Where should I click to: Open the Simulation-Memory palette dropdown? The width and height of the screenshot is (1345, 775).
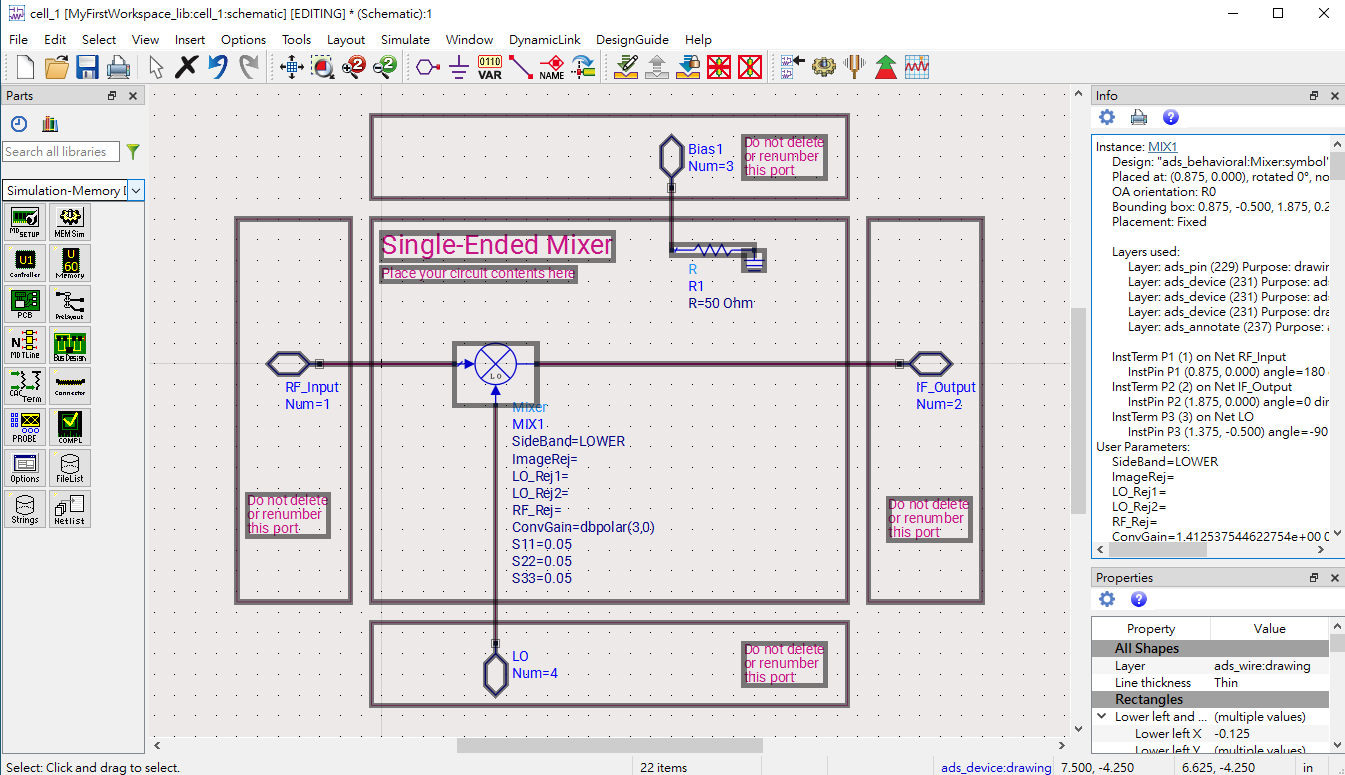tap(136, 190)
